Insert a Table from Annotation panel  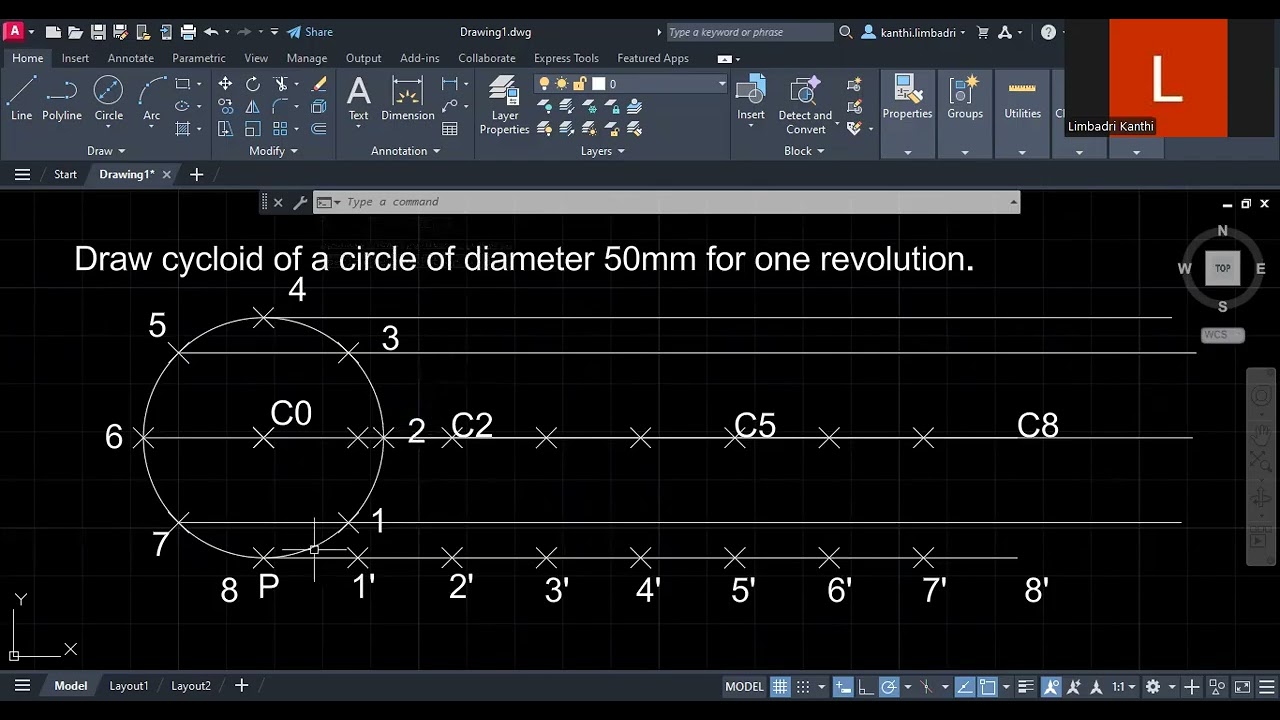(x=450, y=129)
